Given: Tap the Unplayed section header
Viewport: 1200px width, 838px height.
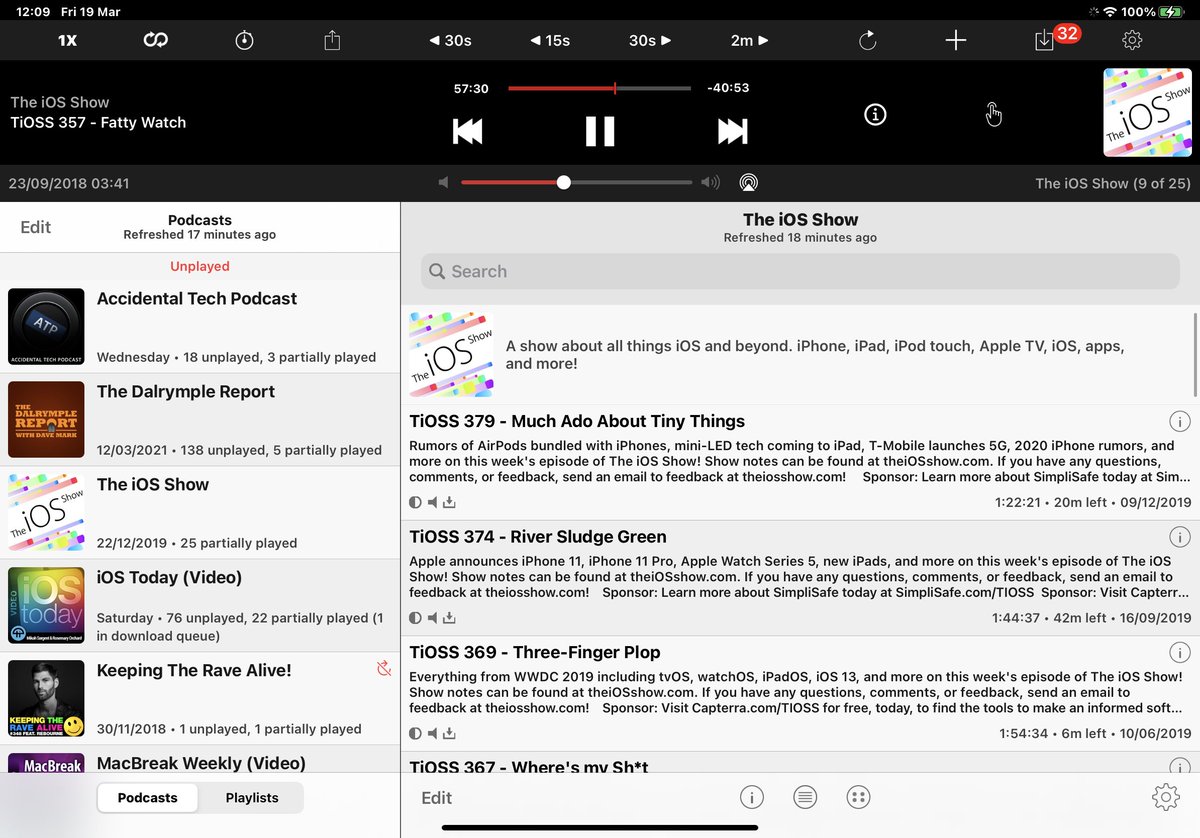Looking at the screenshot, I should (200, 266).
